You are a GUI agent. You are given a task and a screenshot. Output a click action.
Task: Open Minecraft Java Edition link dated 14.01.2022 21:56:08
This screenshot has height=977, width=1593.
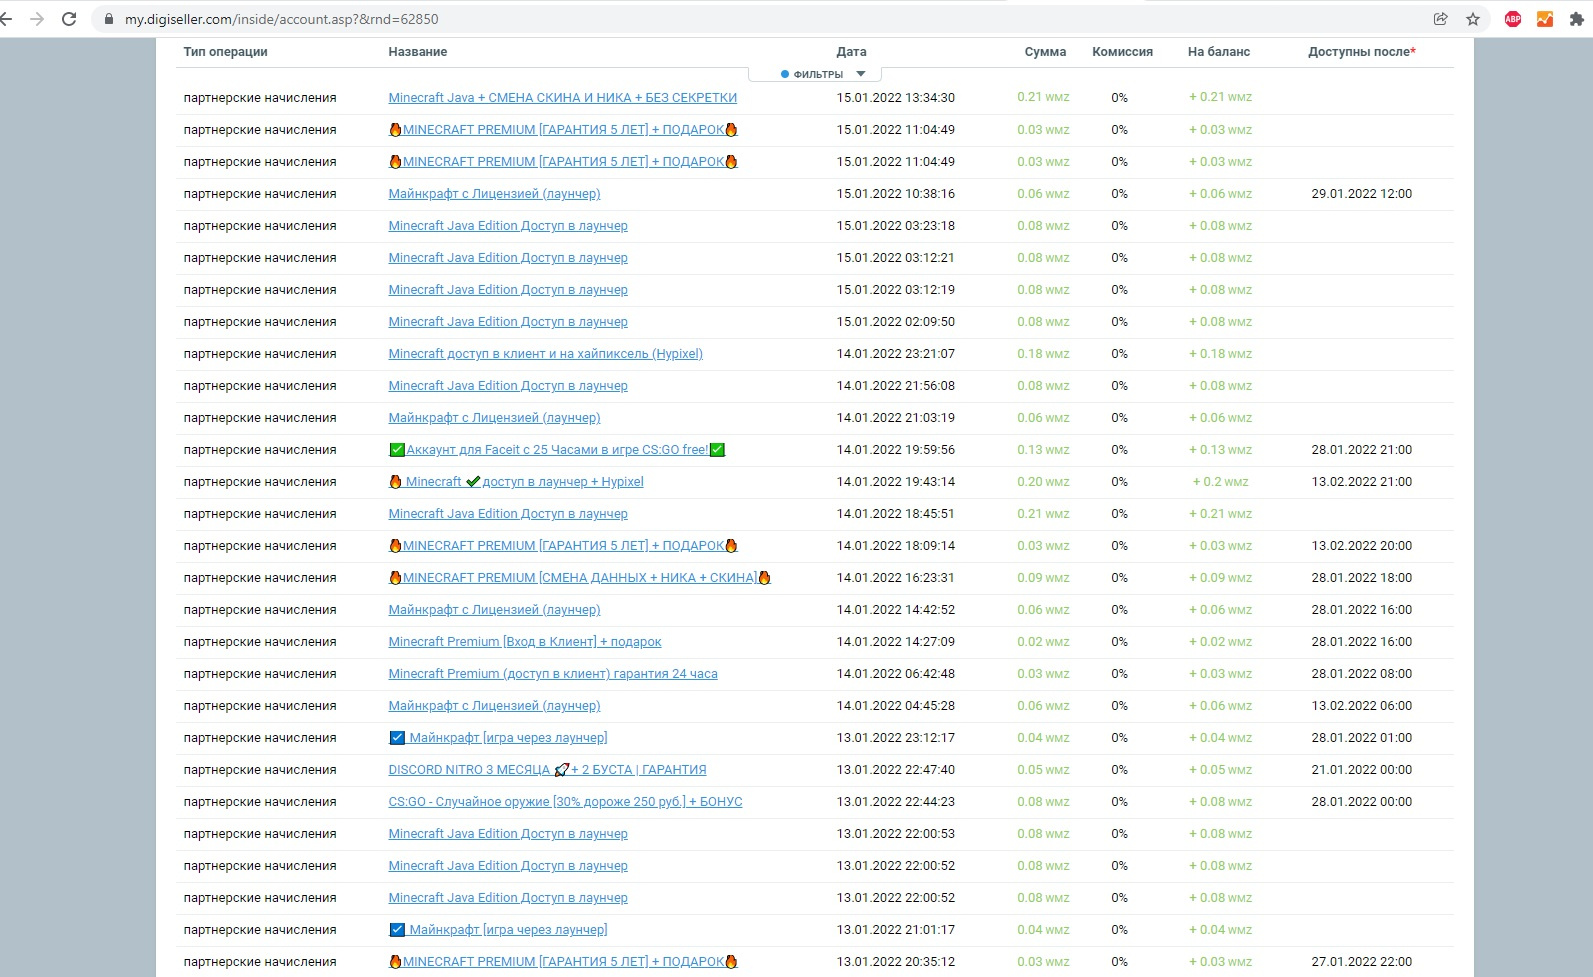tap(508, 386)
